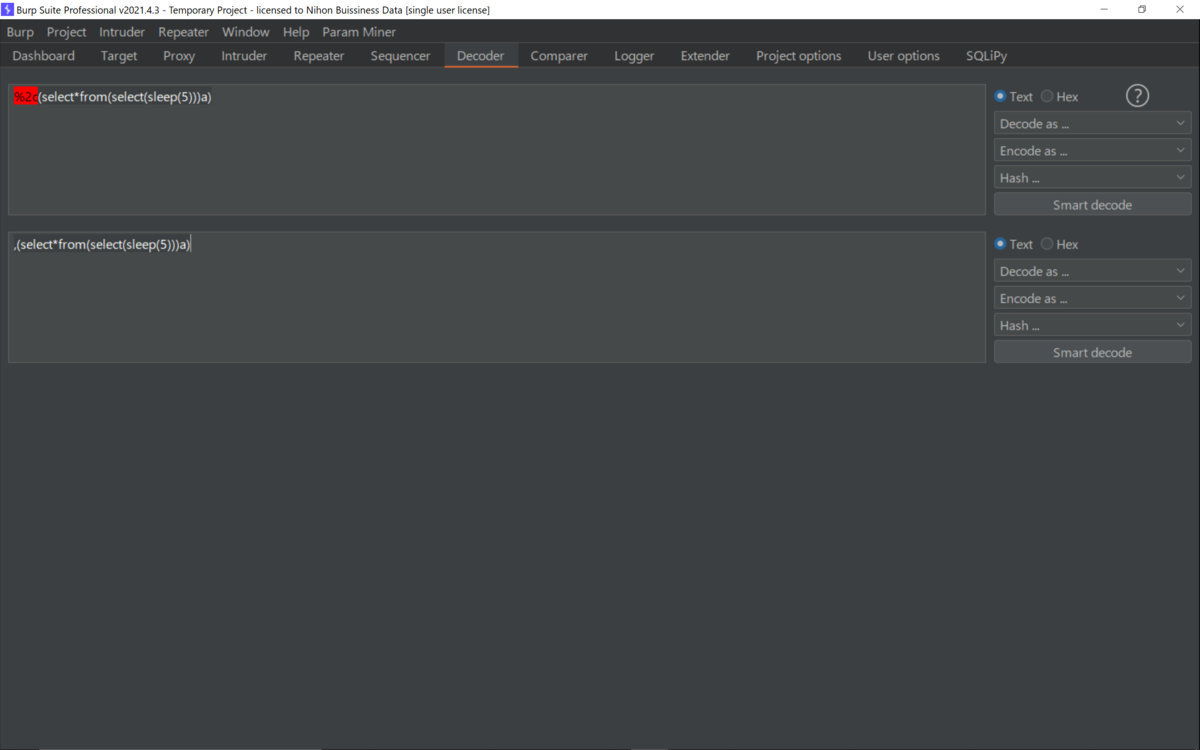Image resolution: width=1200 pixels, height=750 pixels.
Task: Open 'Hash ...' dropdown in second panel
Action: [1092, 325]
